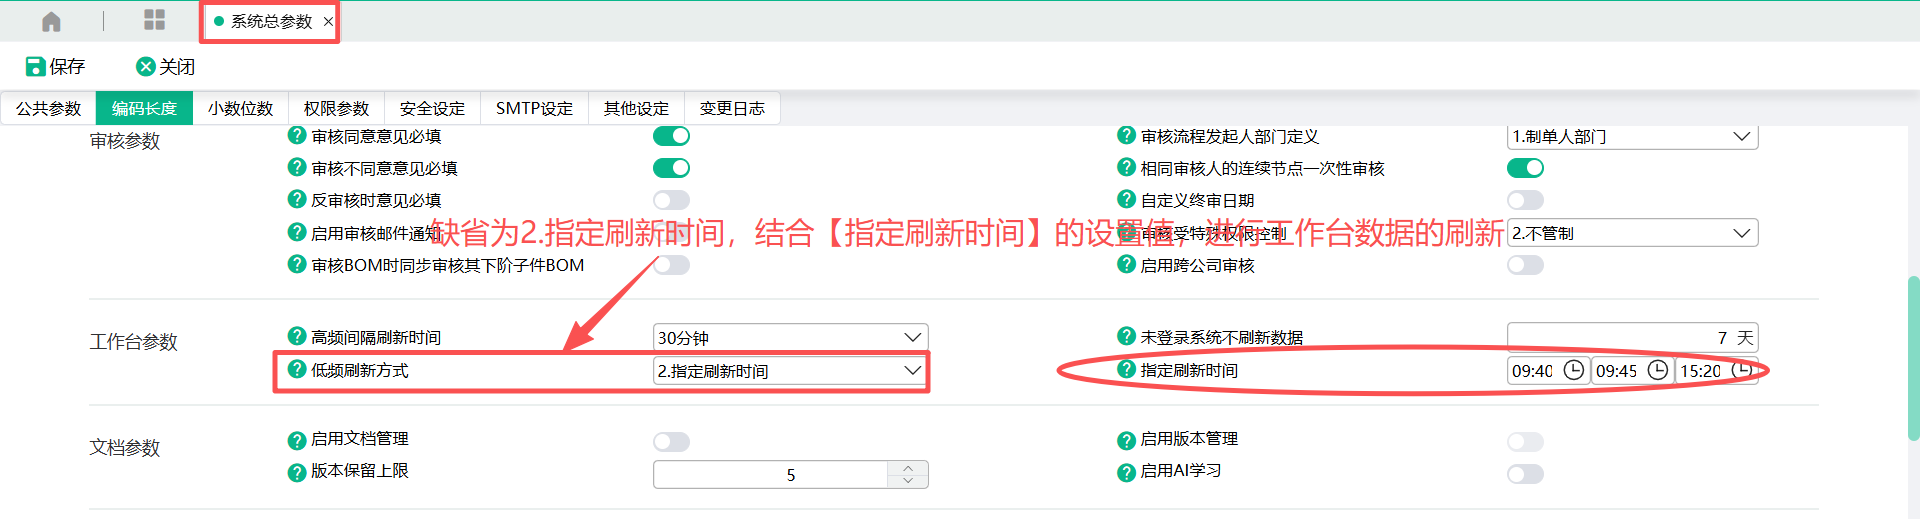The height and width of the screenshot is (519, 1920).
Task: Increase 版本保留上限 with up stepper arrow
Action: coord(907,467)
